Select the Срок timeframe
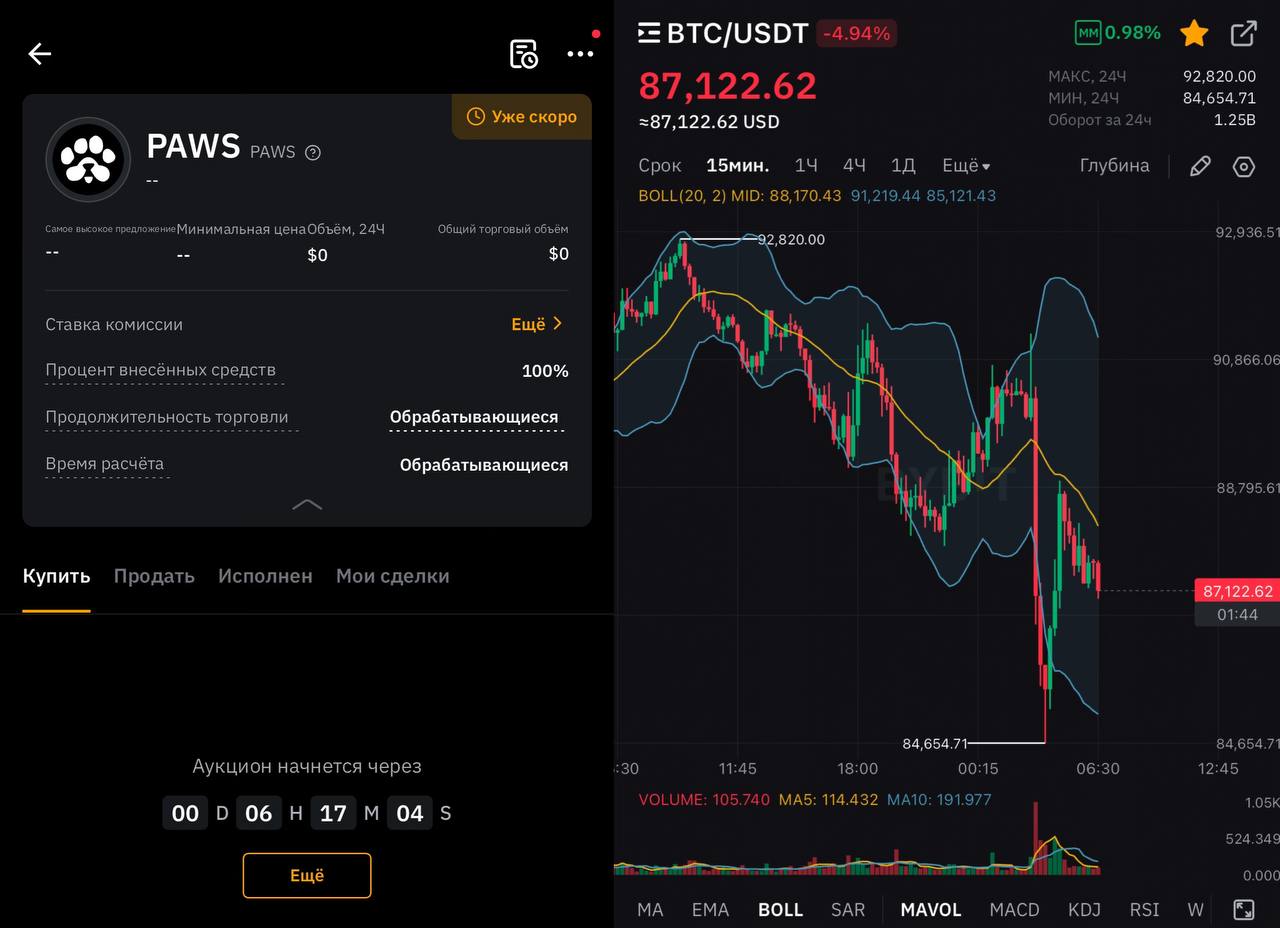Image resolution: width=1280 pixels, height=928 pixels. (x=660, y=166)
